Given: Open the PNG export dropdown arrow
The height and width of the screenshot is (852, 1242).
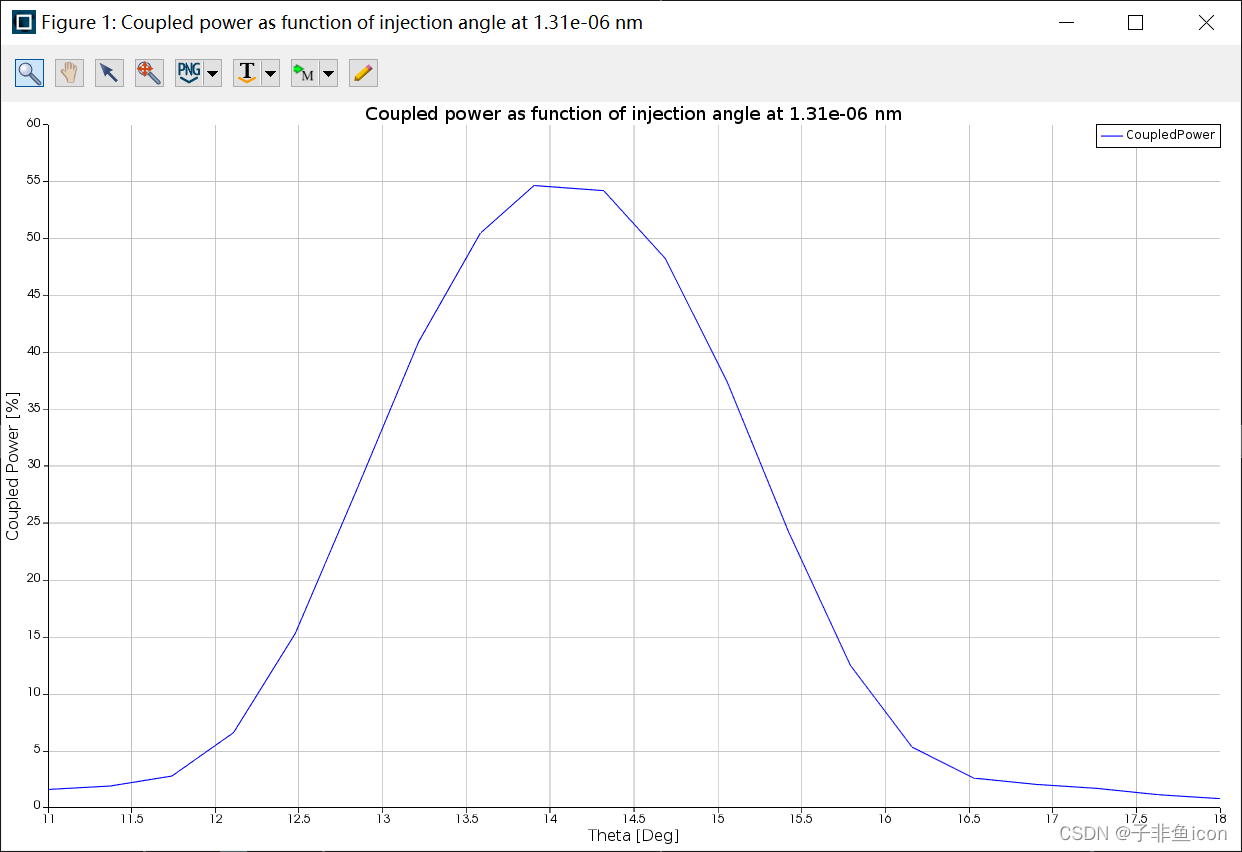Looking at the screenshot, I should pyautogui.click(x=212, y=73).
